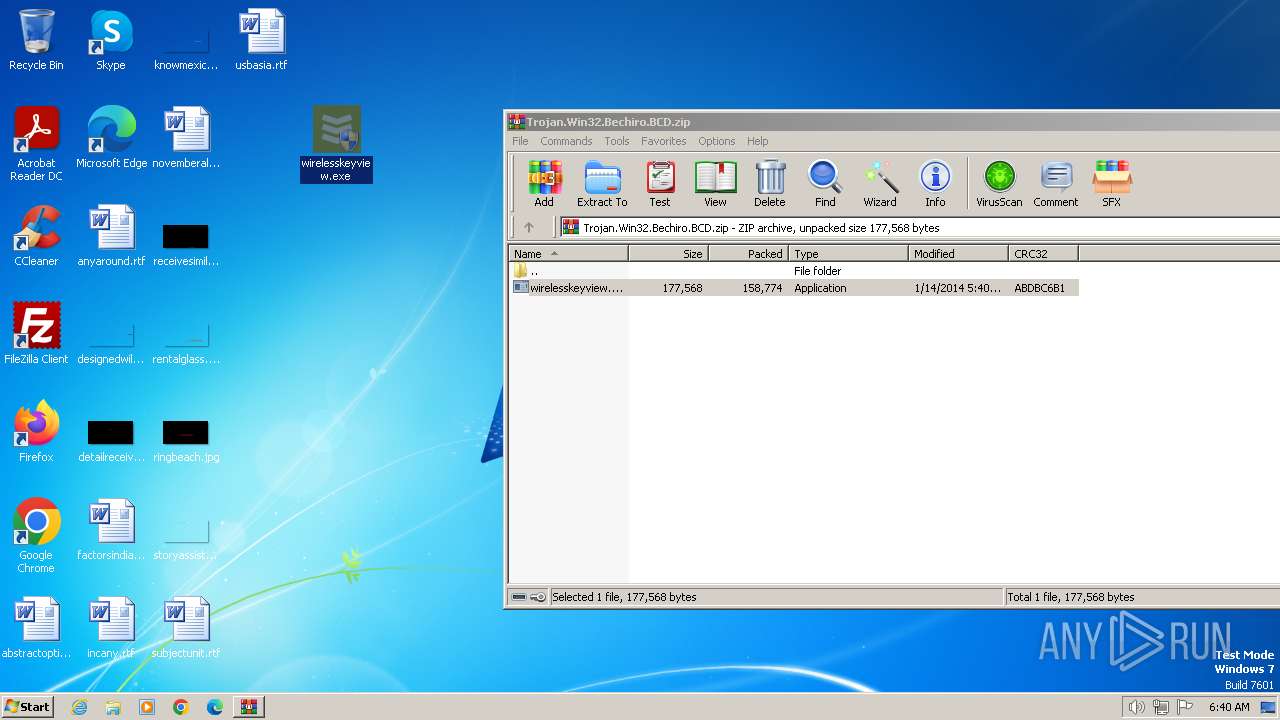Open CCleaner desktop shortcut
This screenshot has width=1280, height=720.
(36, 236)
